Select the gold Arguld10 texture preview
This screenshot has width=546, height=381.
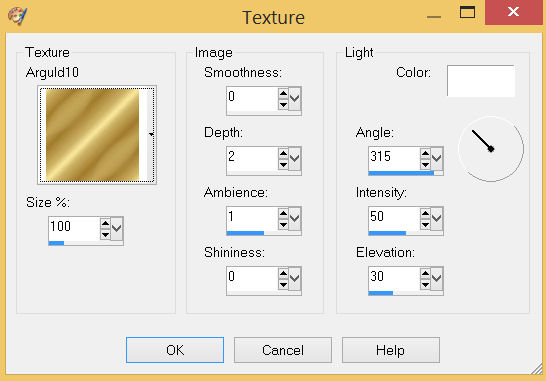tap(92, 134)
